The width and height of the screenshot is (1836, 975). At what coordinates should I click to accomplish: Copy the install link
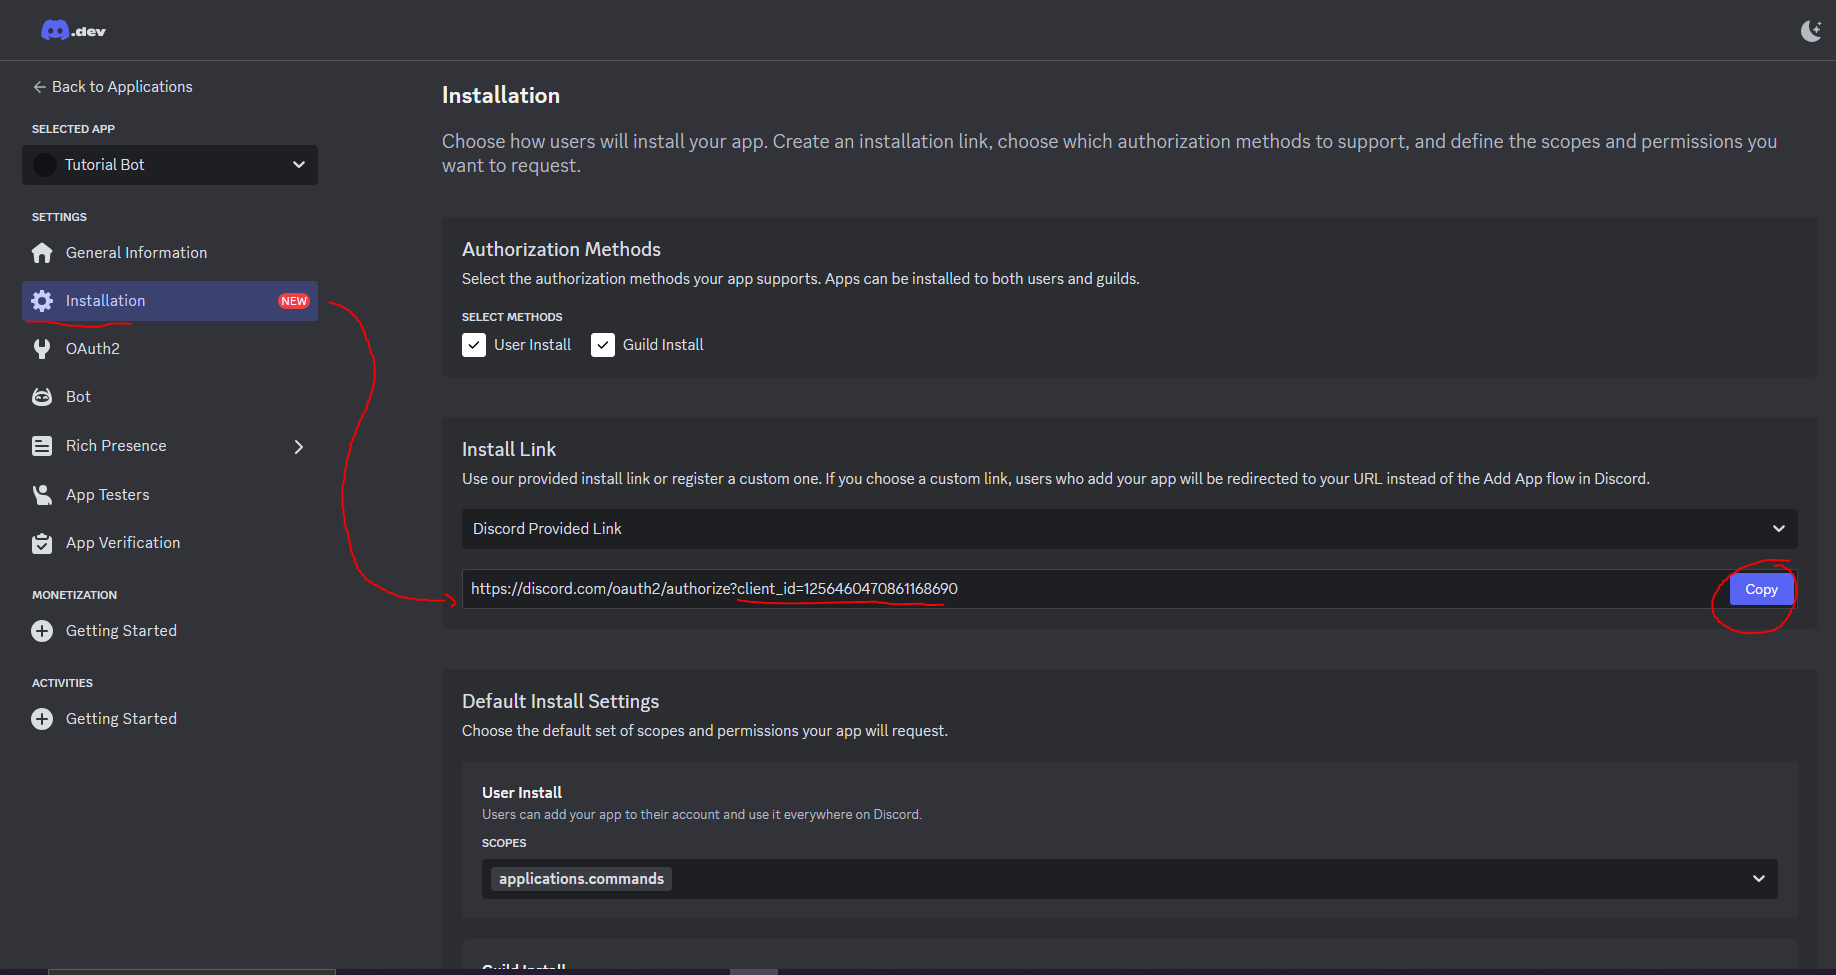point(1761,589)
